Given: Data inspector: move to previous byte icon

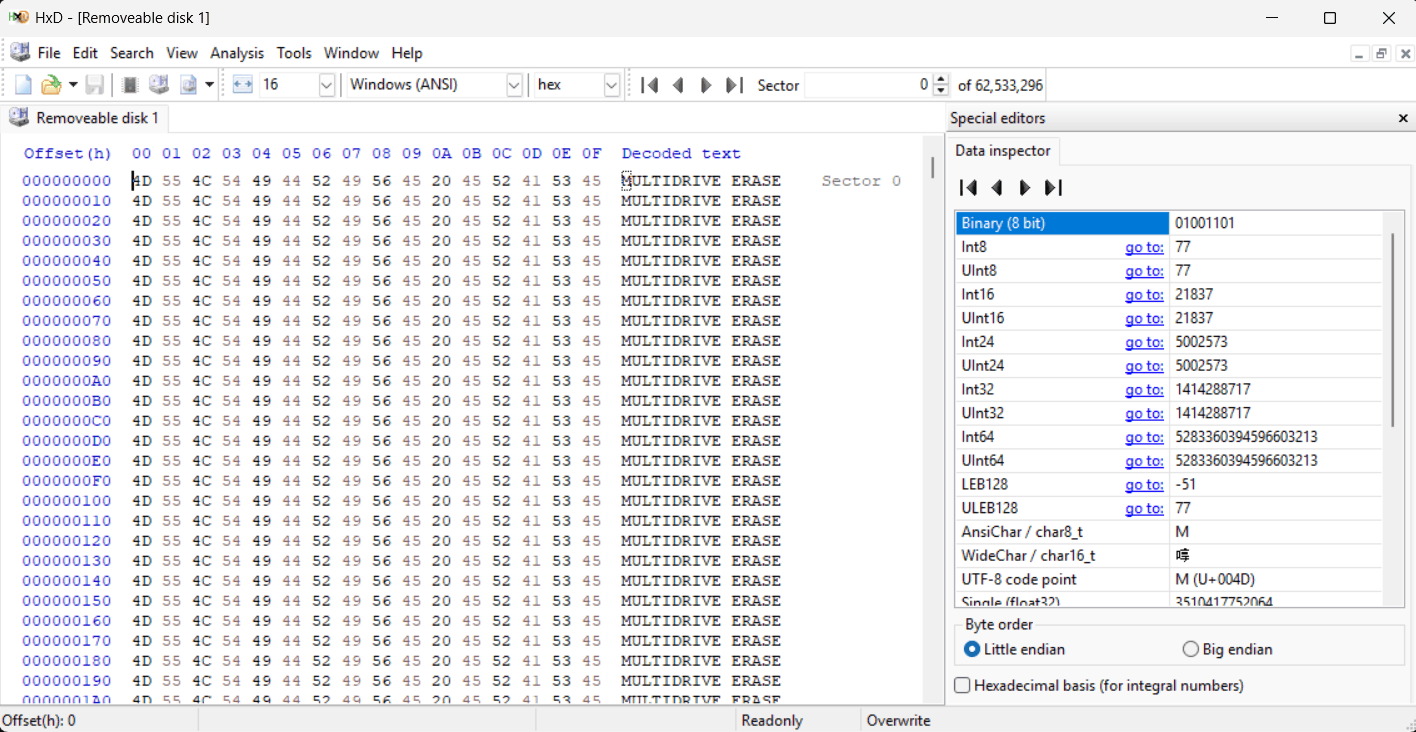Looking at the screenshot, I should [996, 188].
